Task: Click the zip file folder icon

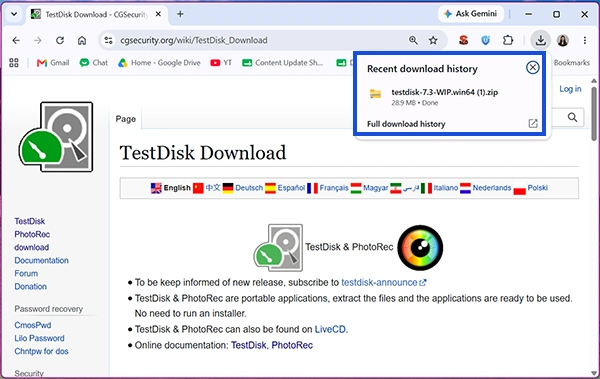Action: coord(375,94)
